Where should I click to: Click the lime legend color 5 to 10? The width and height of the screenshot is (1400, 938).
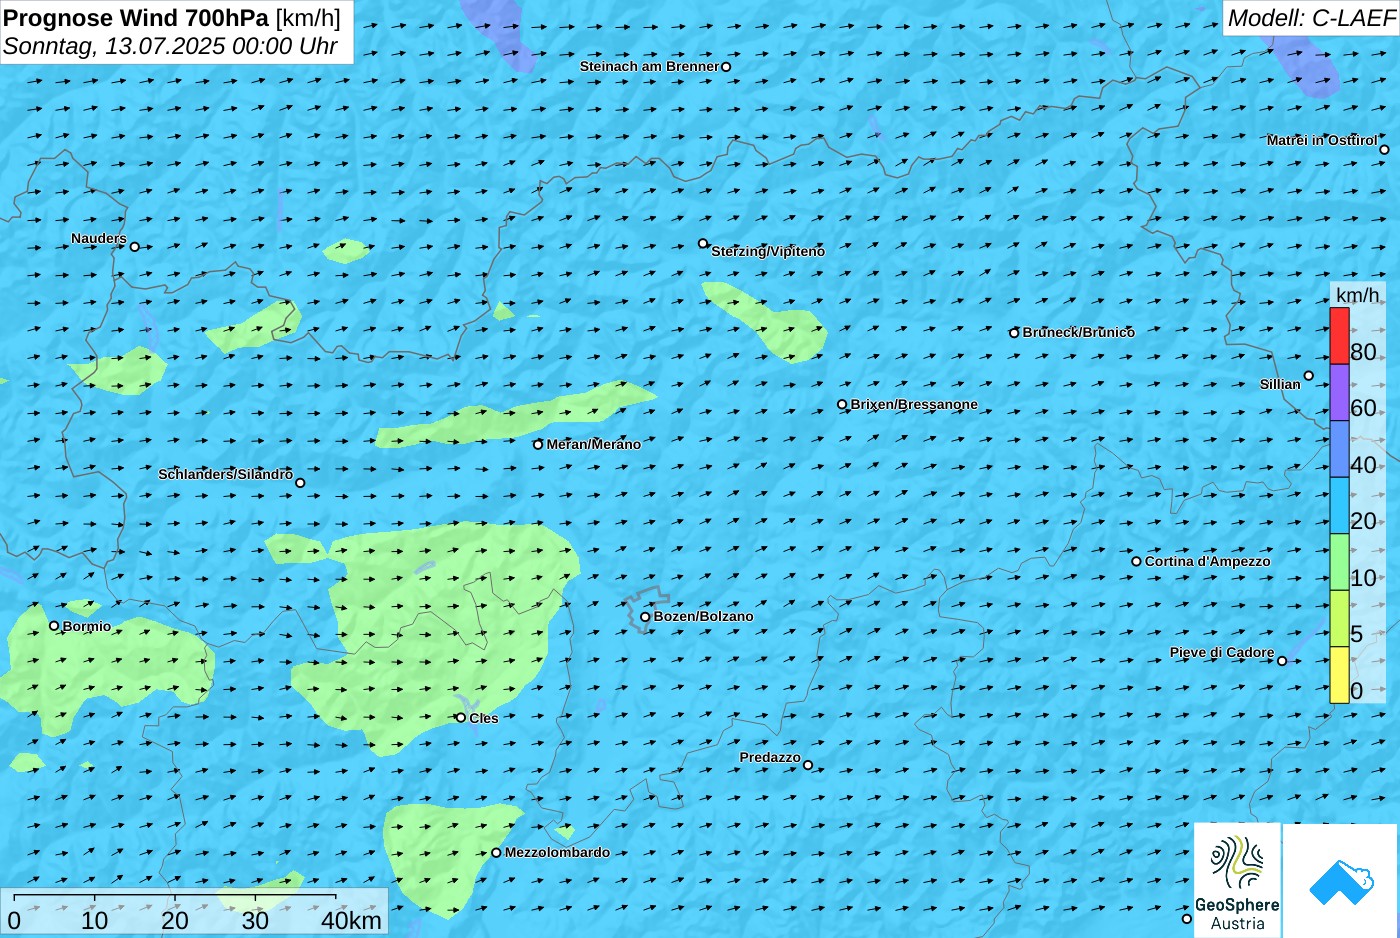point(1339,618)
